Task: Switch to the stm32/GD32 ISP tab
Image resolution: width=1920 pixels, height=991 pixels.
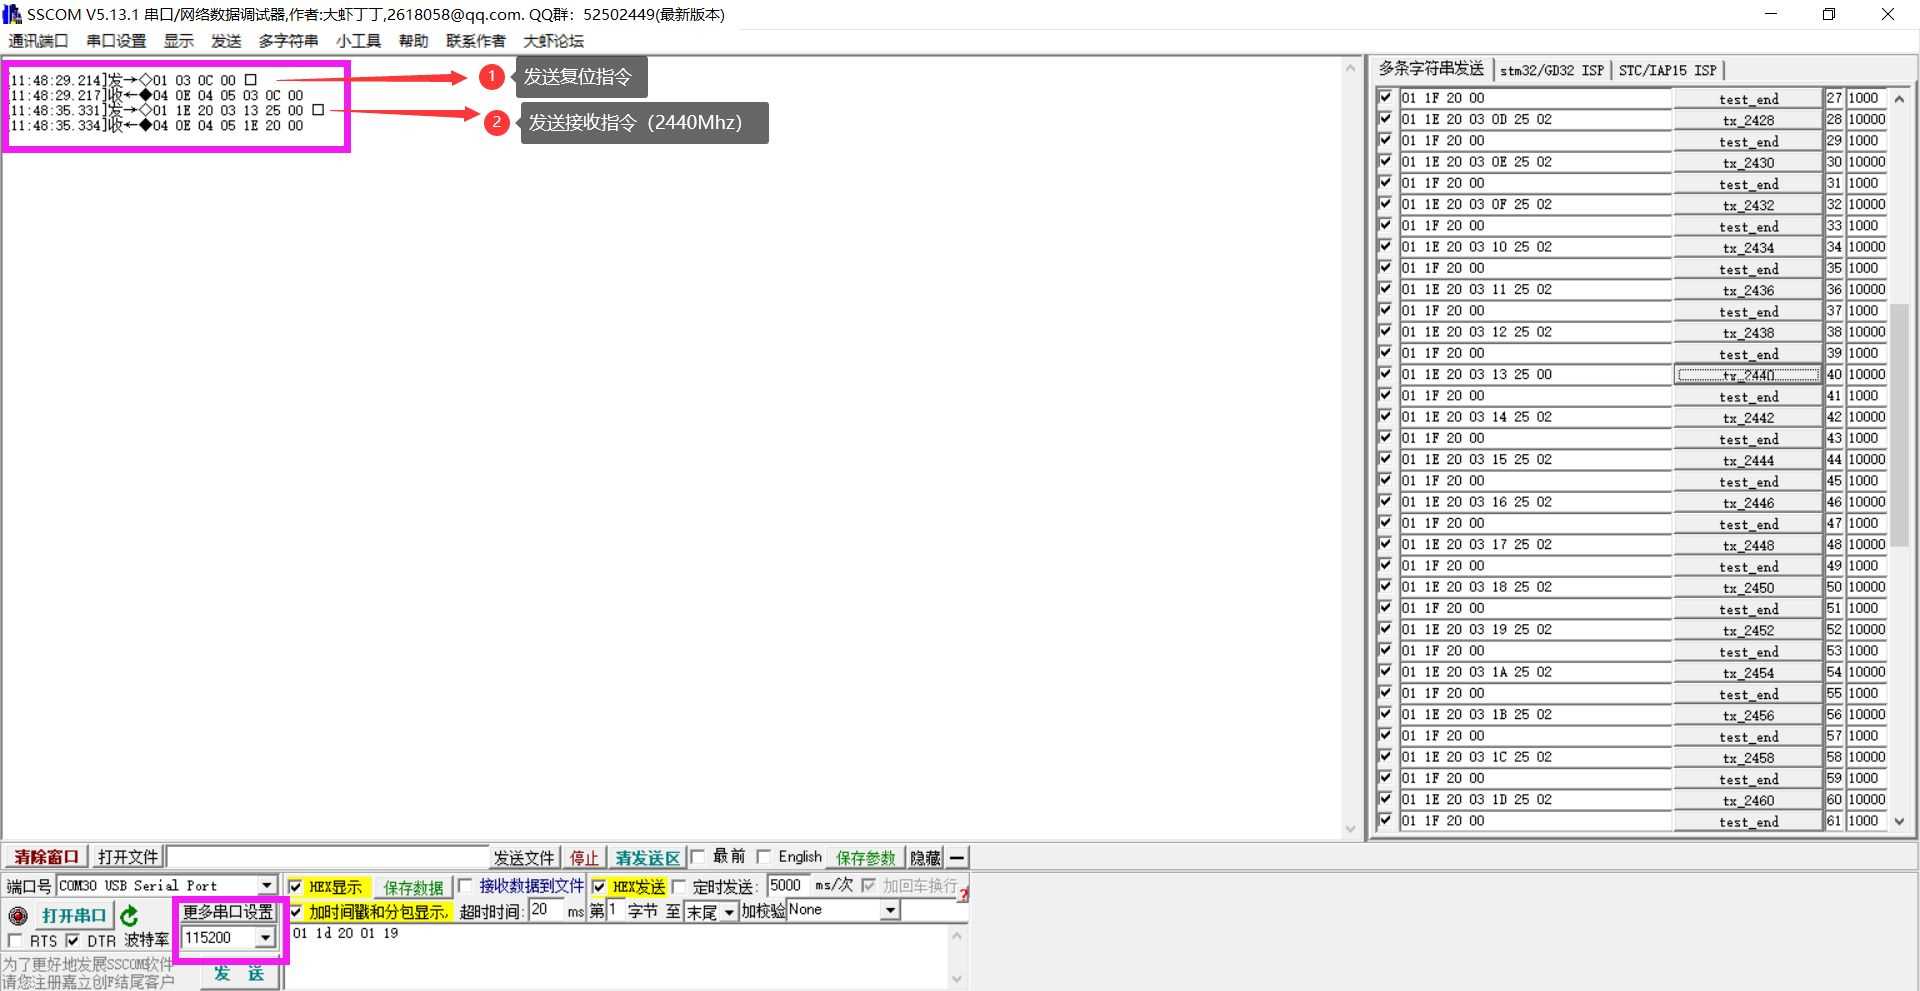Action: pos(1551,70)
